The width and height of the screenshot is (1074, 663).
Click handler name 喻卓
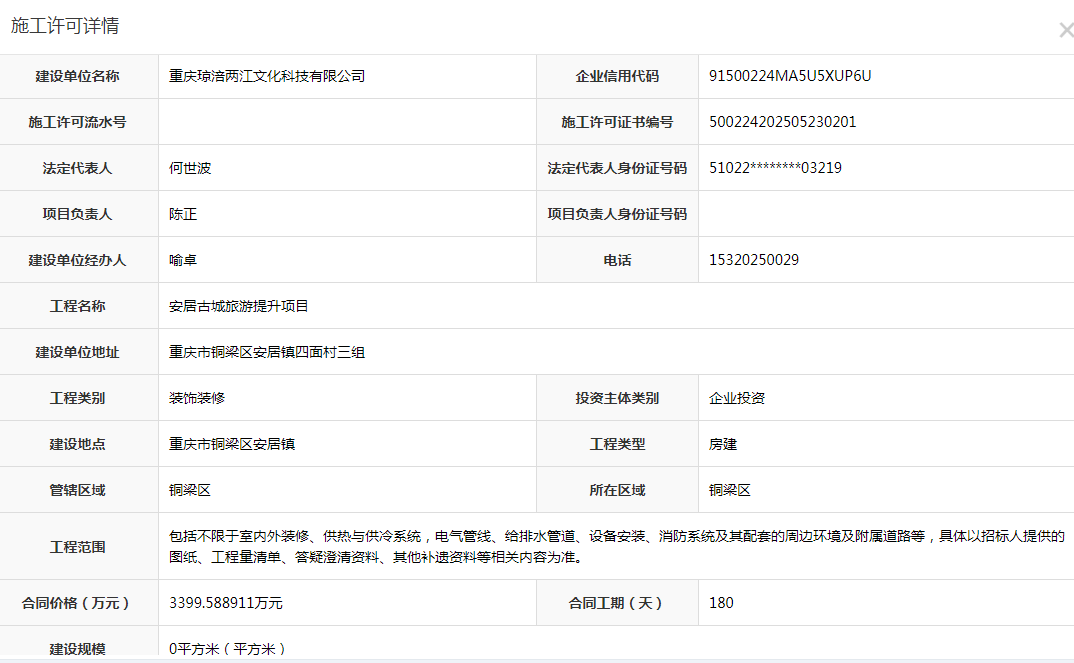coord(183,260)
